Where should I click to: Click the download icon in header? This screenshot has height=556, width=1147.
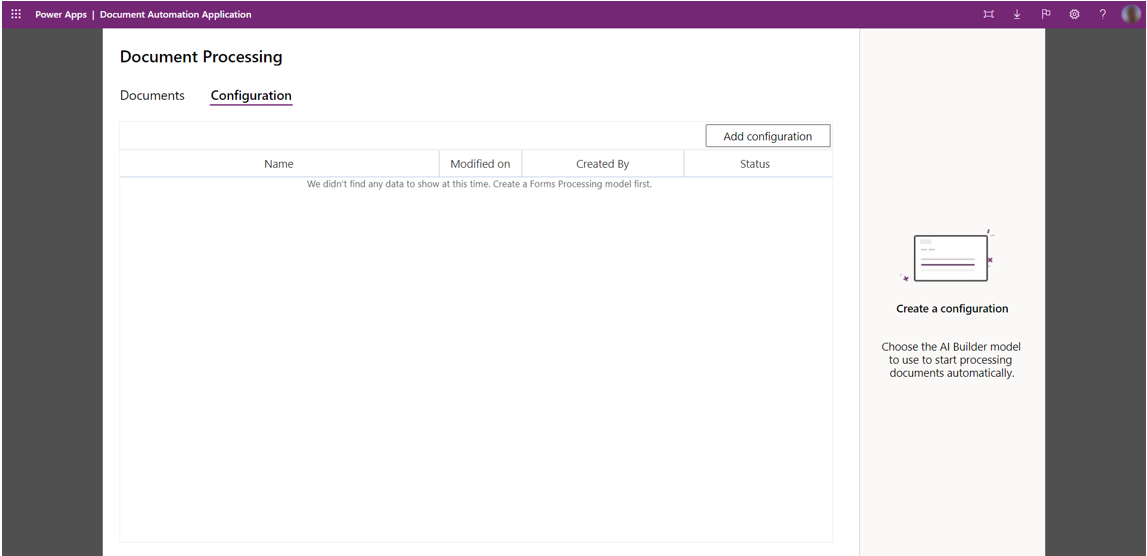tap(1017, 14)
